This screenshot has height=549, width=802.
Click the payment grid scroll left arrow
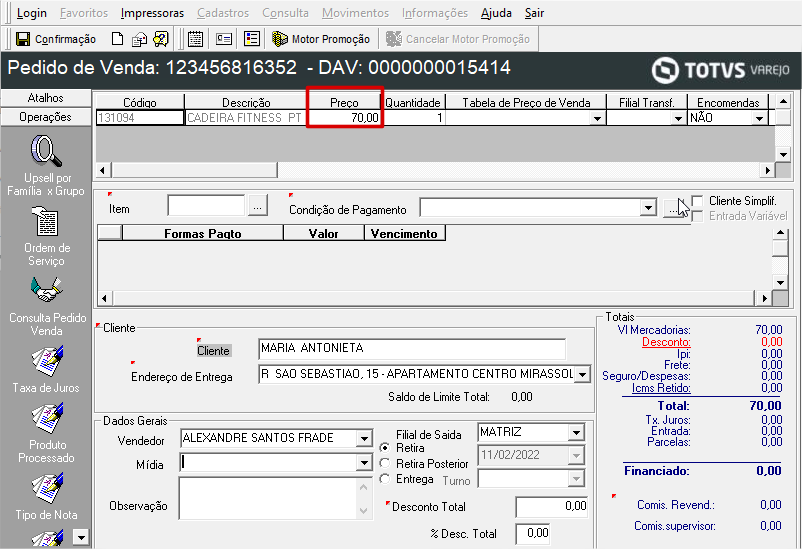pyautogui.click(x=104, y=298)
